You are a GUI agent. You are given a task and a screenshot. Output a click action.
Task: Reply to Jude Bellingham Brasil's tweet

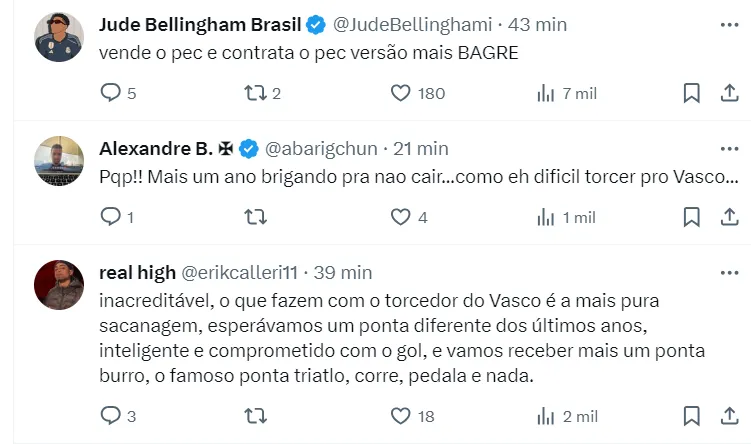[x=111, y=93]
